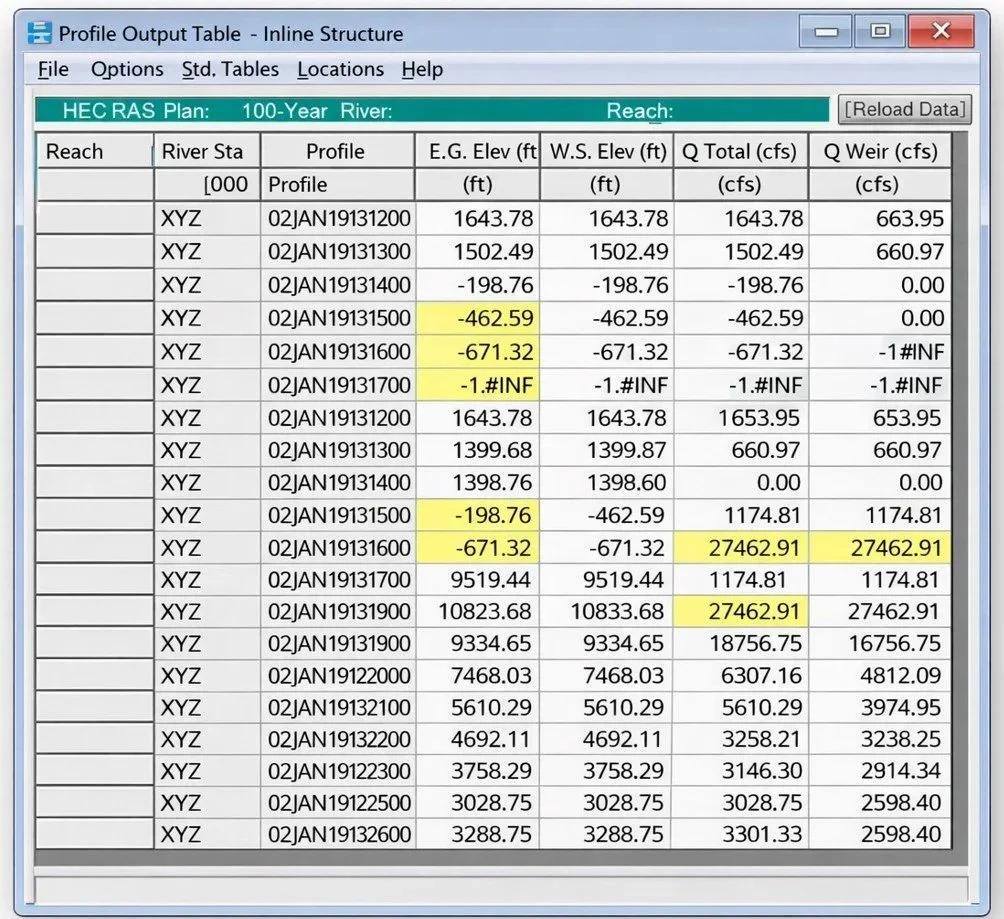Select the Profile column header
Screen dimensions: 1004x919
click(337, 152)
